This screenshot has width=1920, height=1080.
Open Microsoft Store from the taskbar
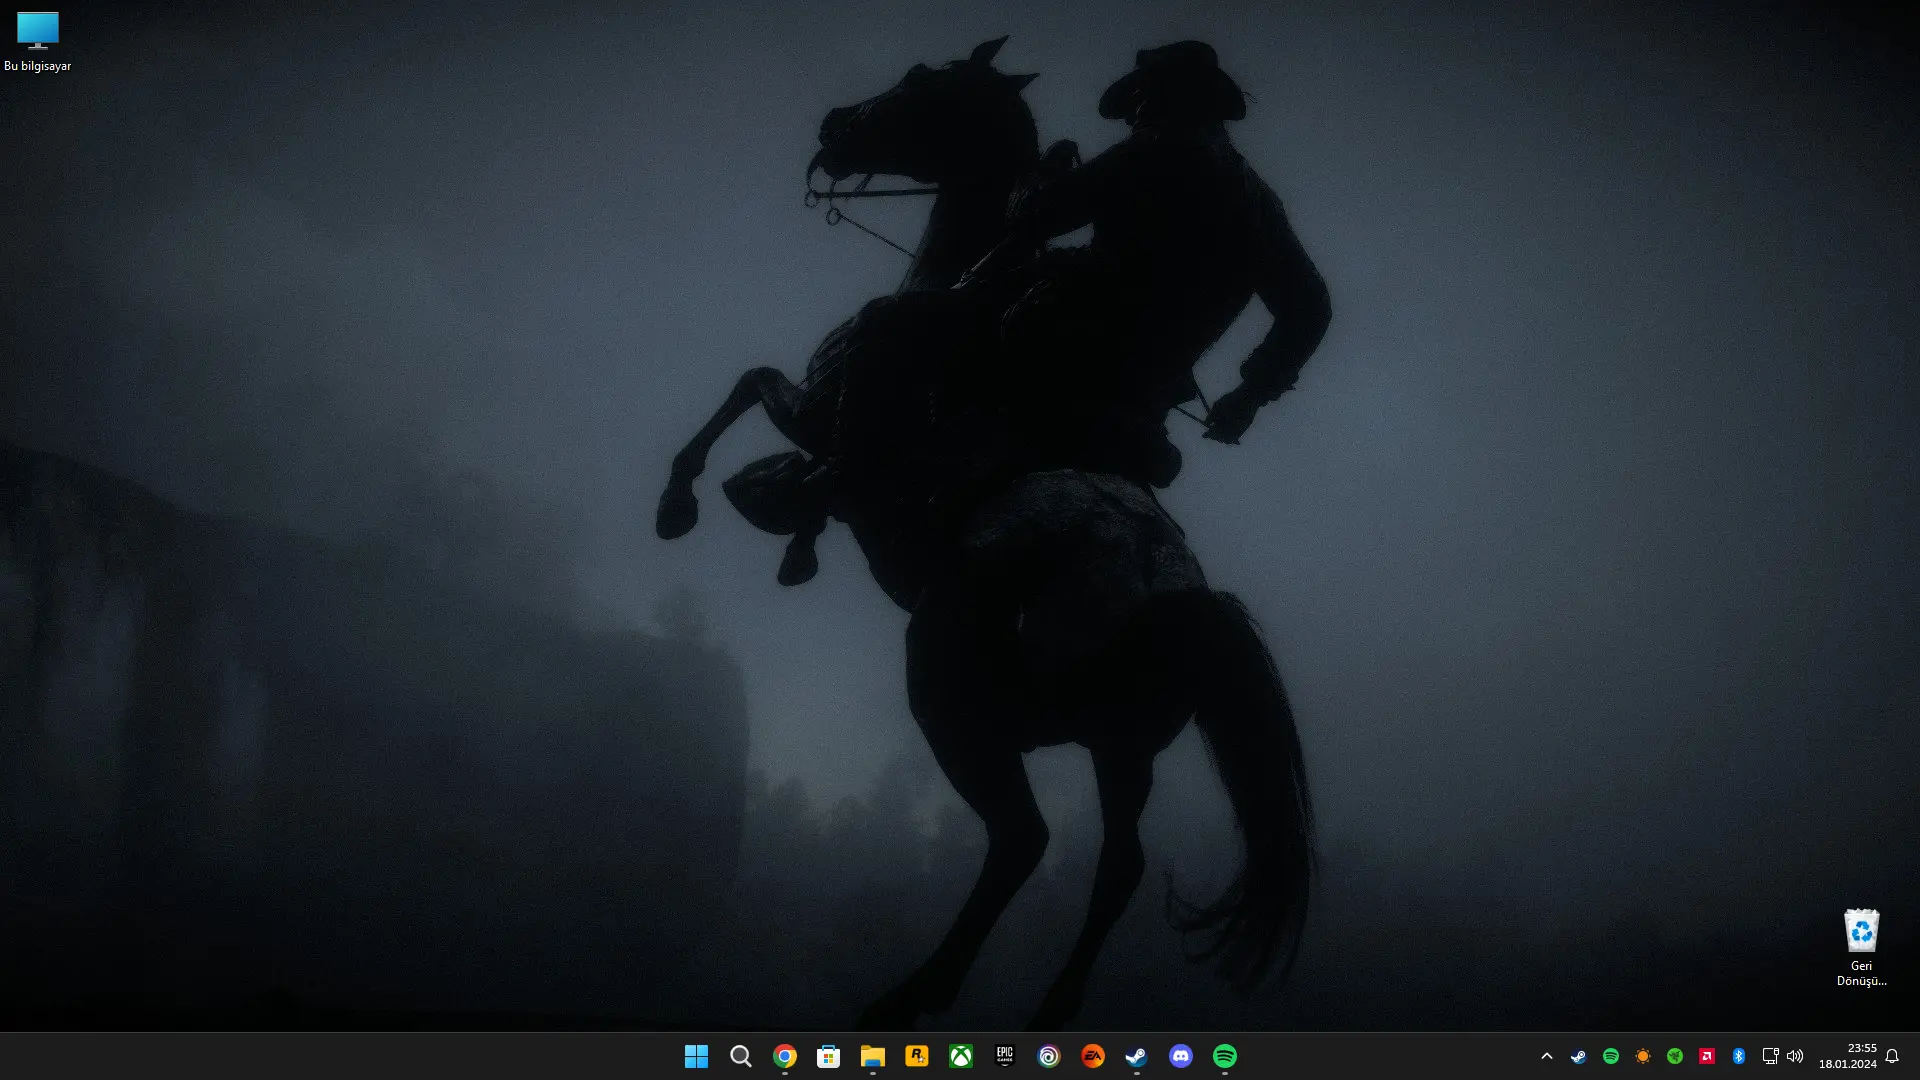829,1056
